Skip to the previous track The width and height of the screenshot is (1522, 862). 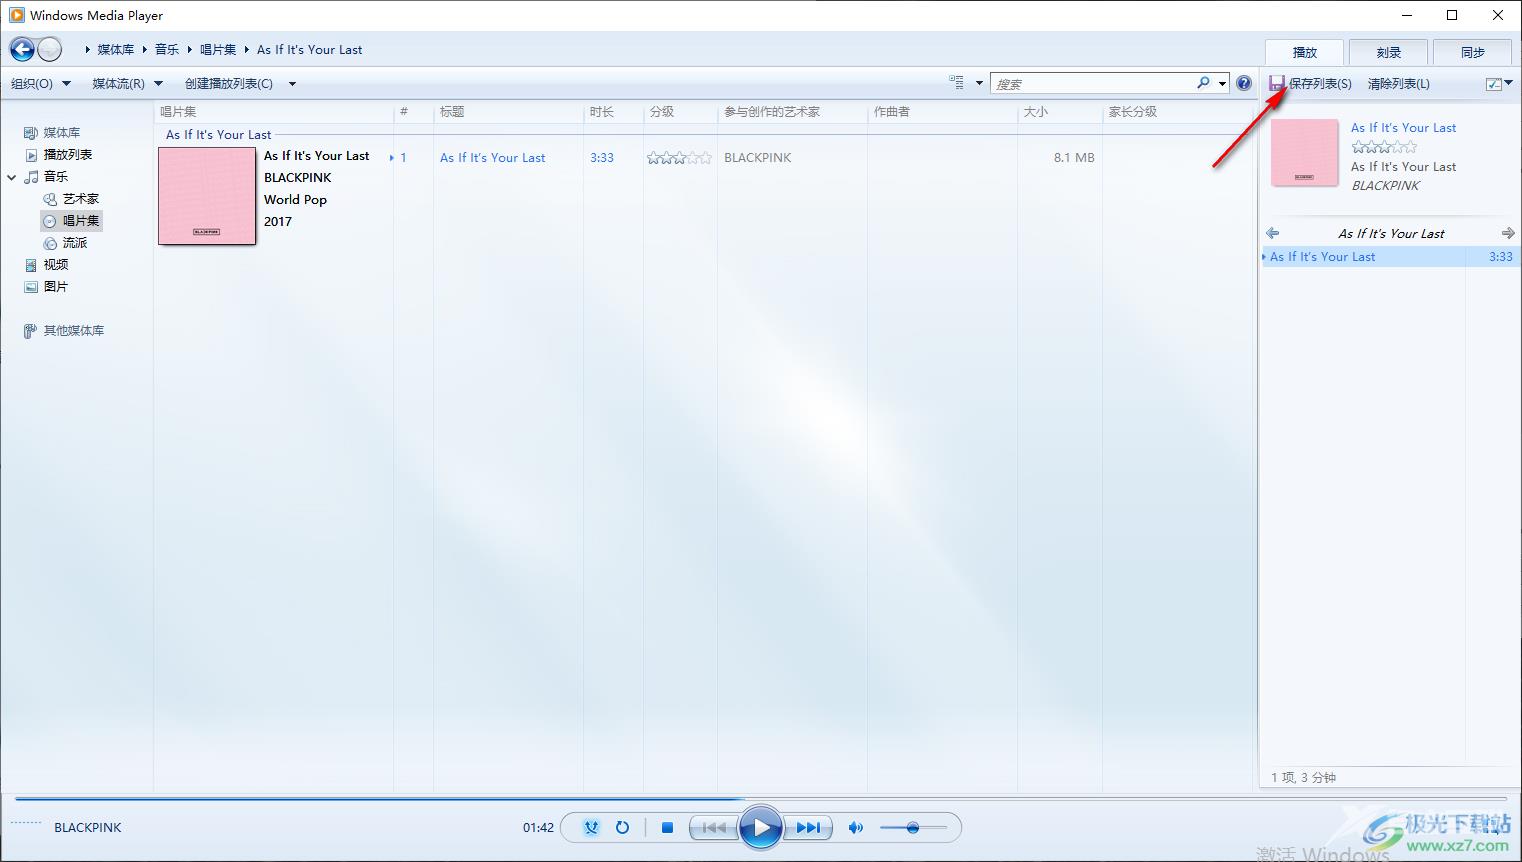713,827
